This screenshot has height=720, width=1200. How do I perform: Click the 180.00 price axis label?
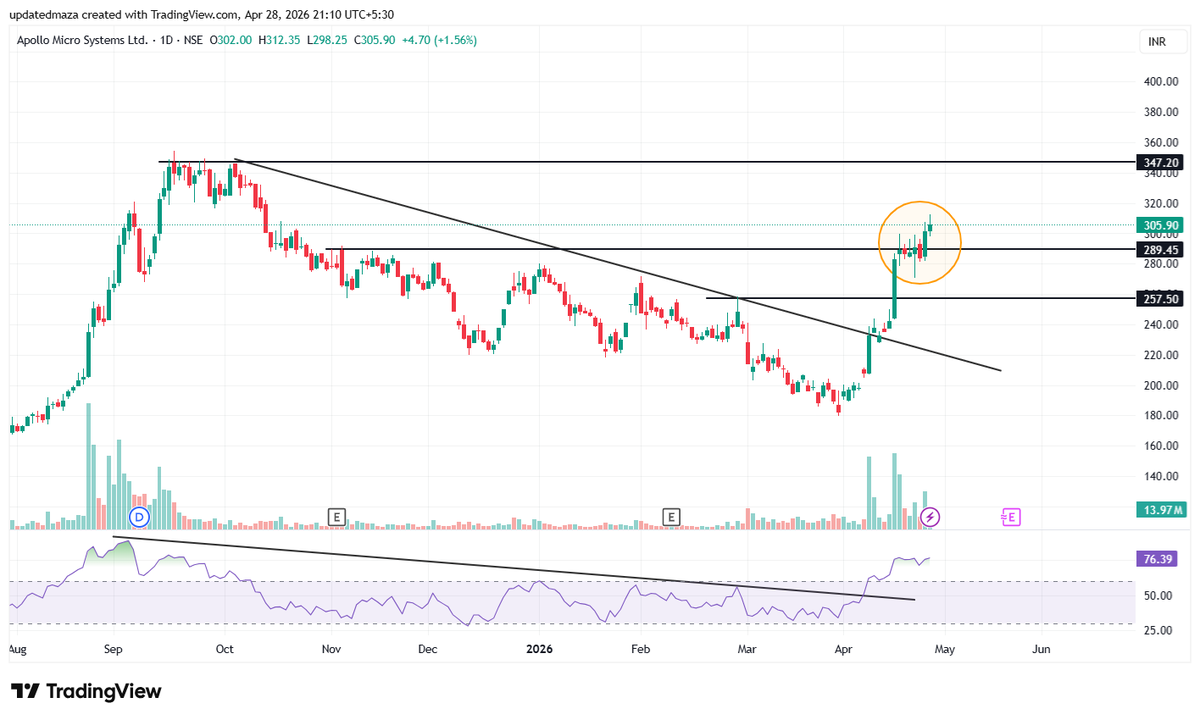(1160, 415)
